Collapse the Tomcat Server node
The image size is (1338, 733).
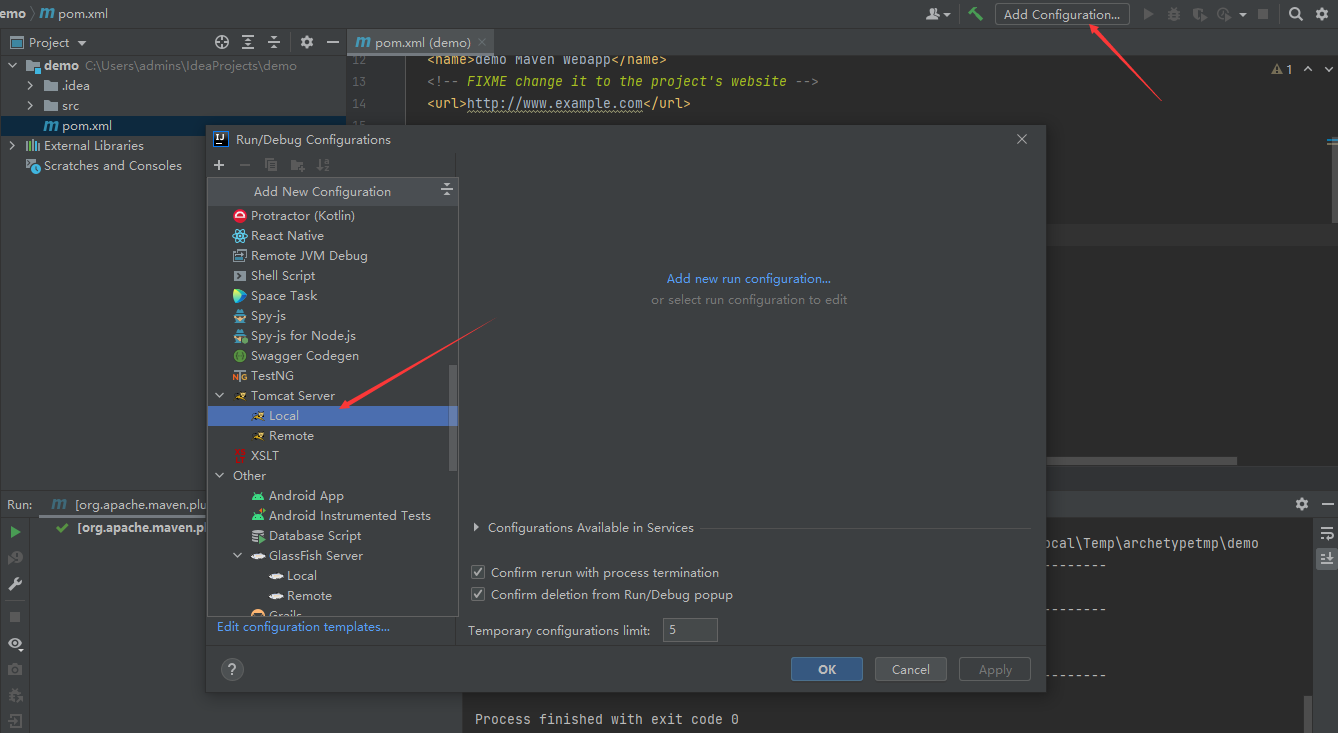[x=220, y=396]
